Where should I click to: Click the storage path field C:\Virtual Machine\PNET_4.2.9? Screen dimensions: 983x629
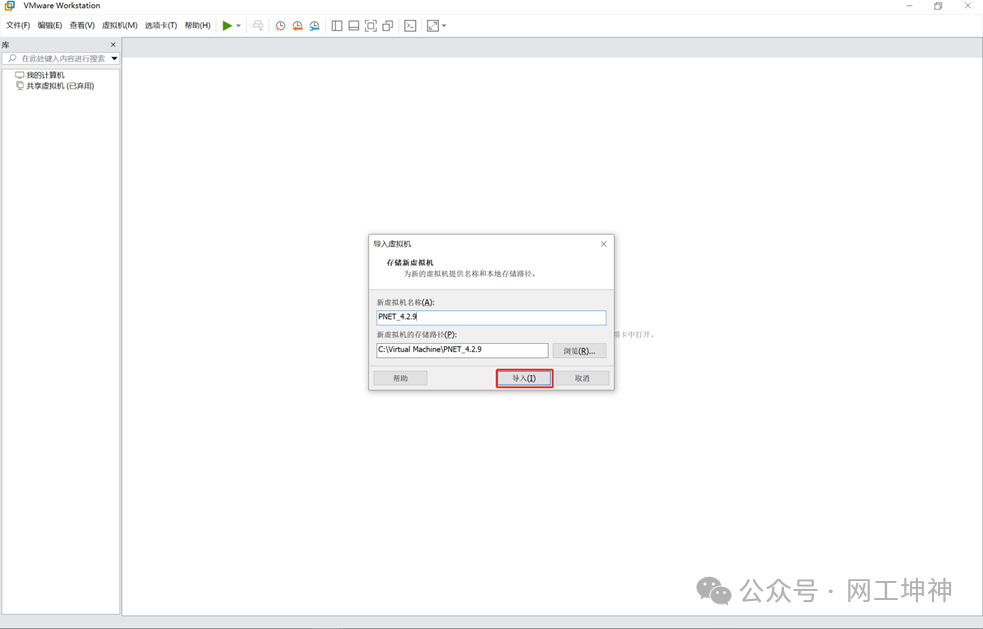coord(462,350)
